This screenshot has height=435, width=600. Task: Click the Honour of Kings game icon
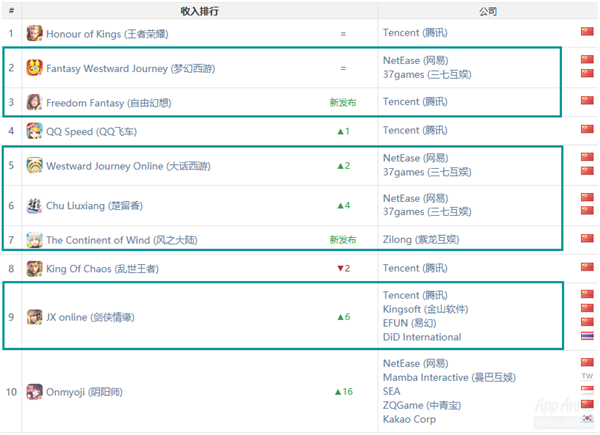pyautogui.click(x=34, y=33)
